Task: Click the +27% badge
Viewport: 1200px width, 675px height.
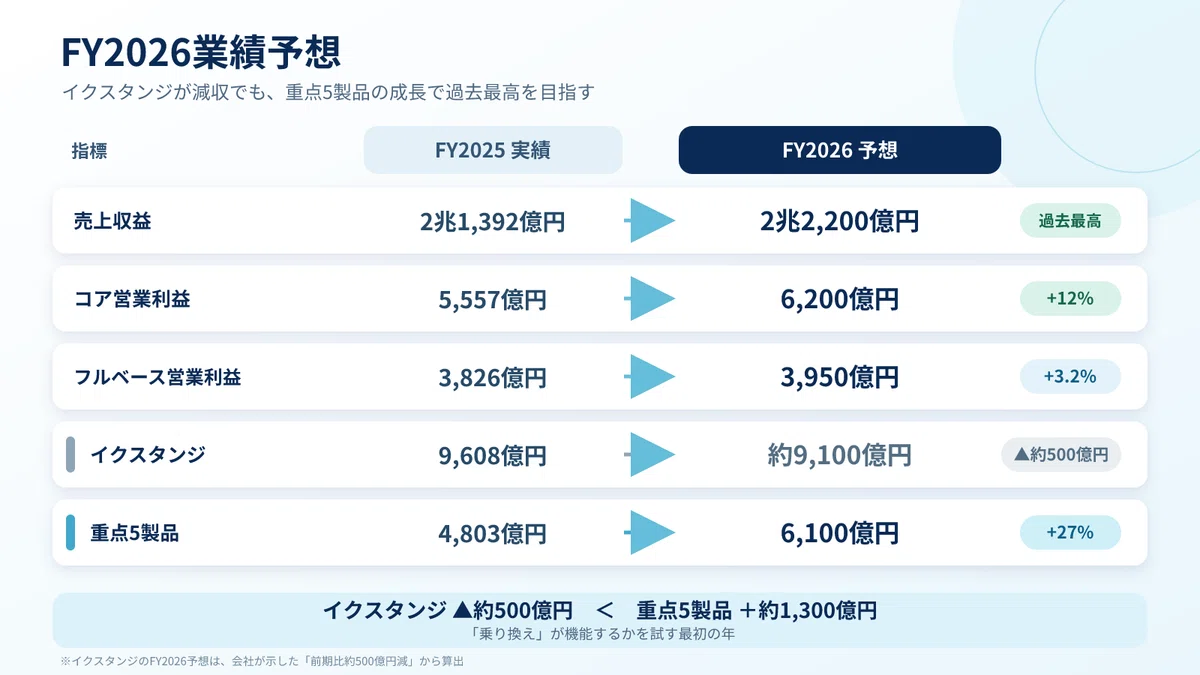Action: tap(1070, 533)
